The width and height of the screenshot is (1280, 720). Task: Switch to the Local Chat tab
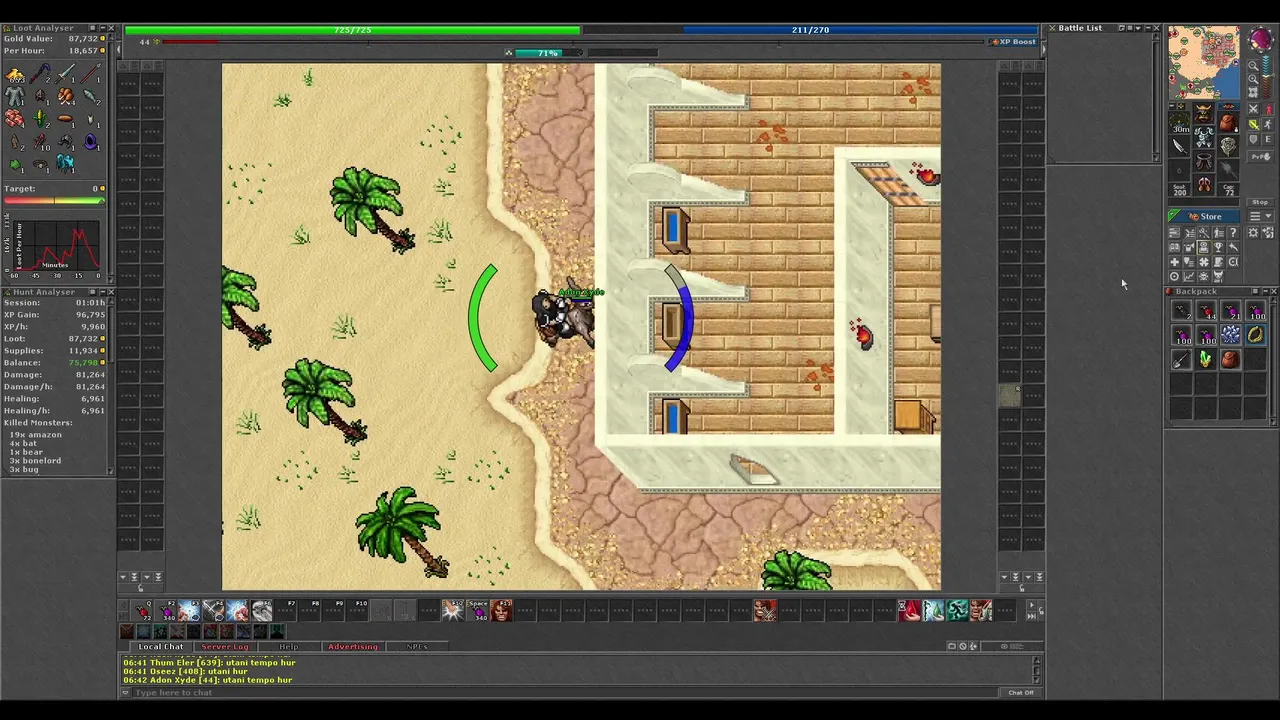(161, 647)
